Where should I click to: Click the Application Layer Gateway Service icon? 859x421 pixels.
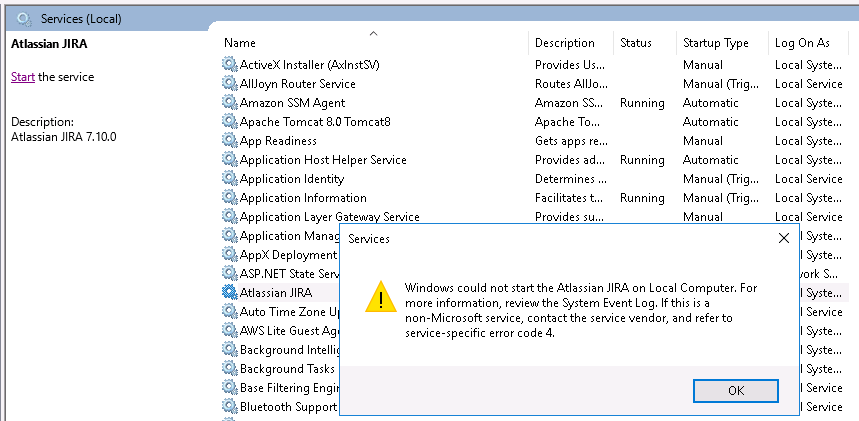(230, 217)
